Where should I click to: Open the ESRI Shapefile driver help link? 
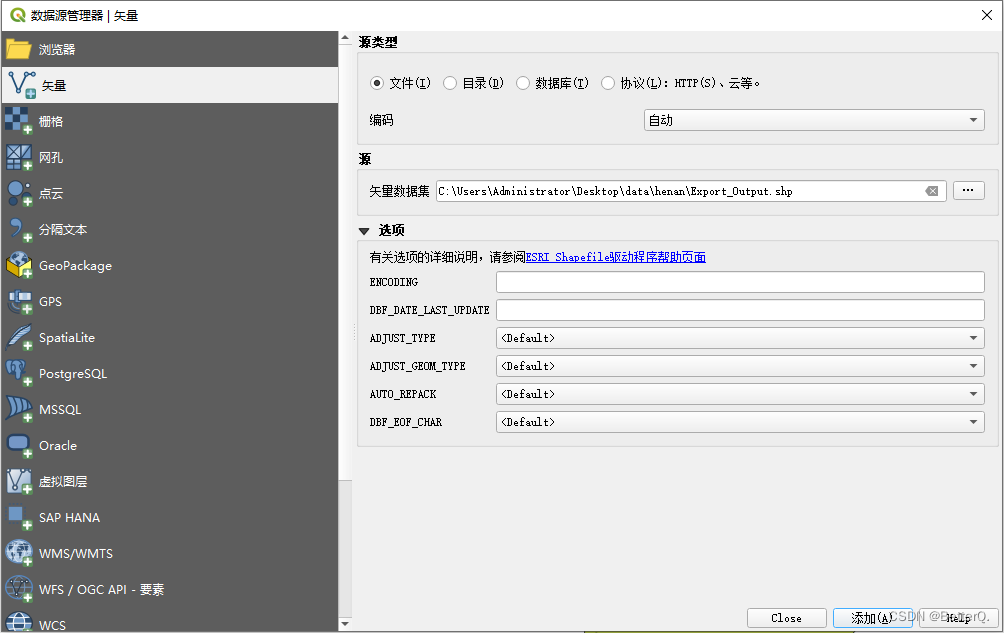[x=615, y=257]
